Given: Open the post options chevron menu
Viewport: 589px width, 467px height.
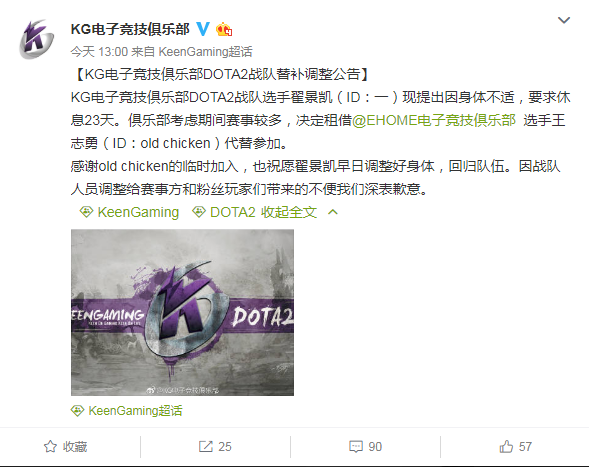Looking at the screenshot, I should tap(564, 20).
